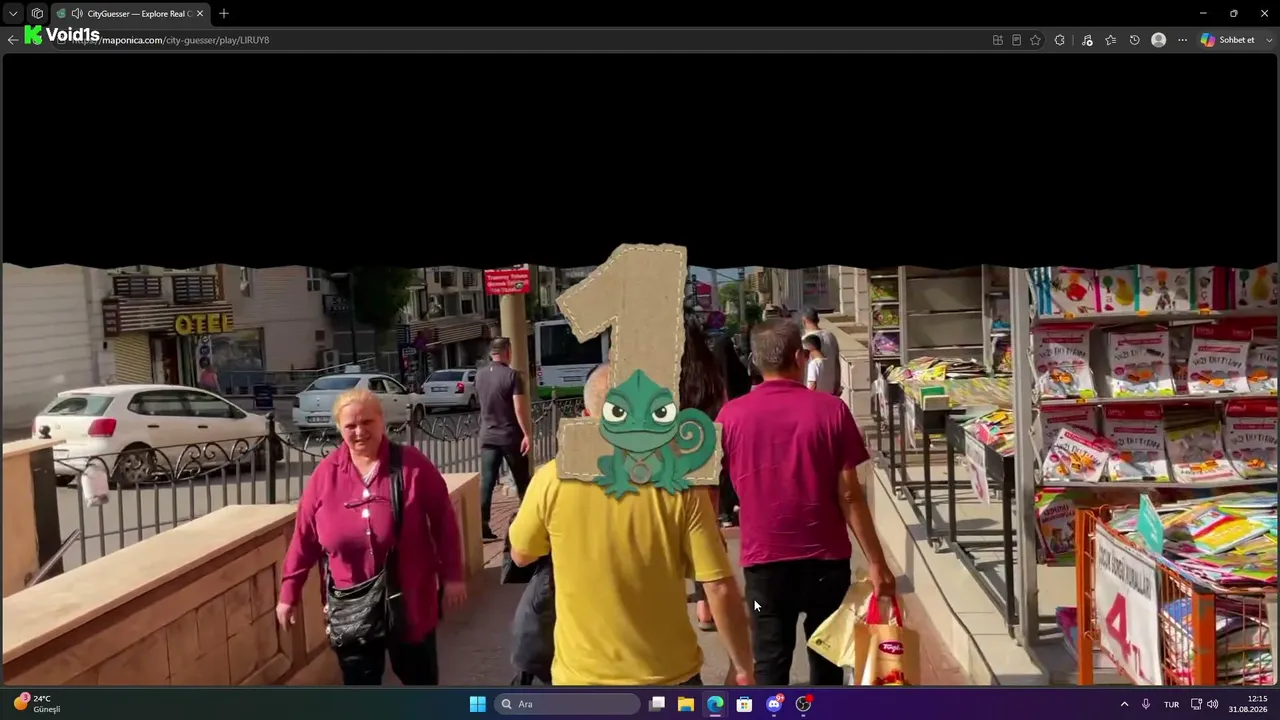Image resolution: width=1280 pixels, height=720 pixels.
Task: Open the browser settings and more menu
Action: [x=1182, y=40]
